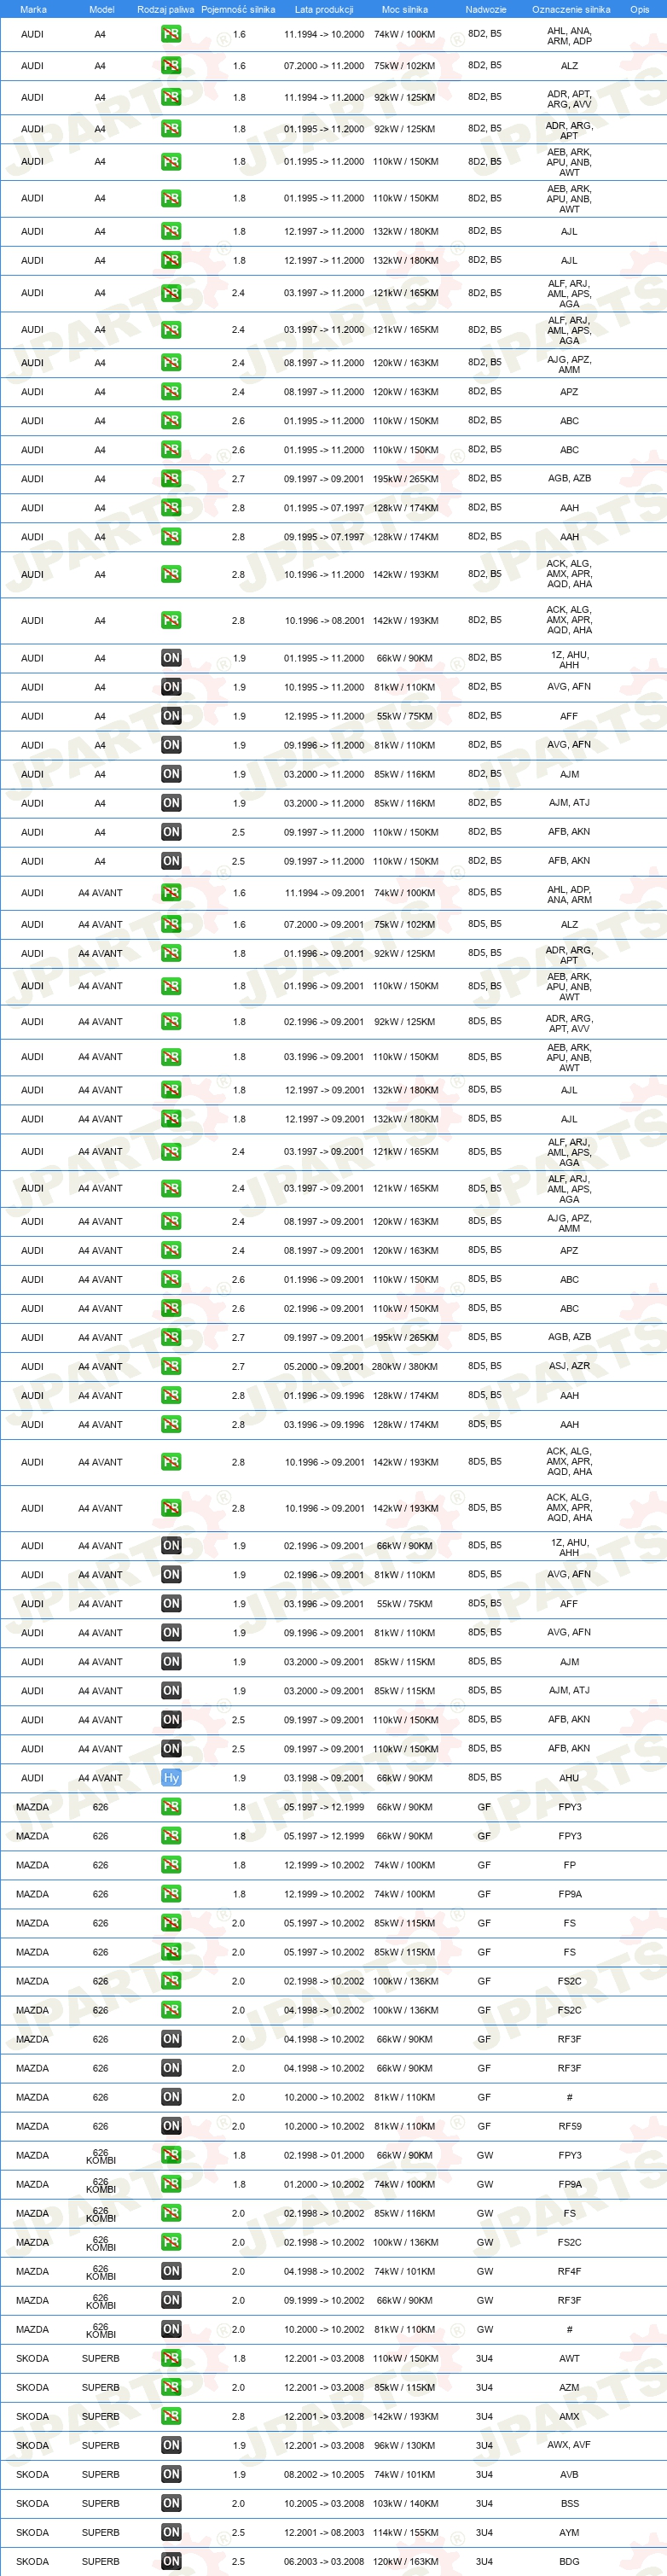Image resolution: width=667 pixels, height=2576 pixels.
Task: Click diesel ON icon for A4 AVANT AFF row
Action: [171, 1604]
